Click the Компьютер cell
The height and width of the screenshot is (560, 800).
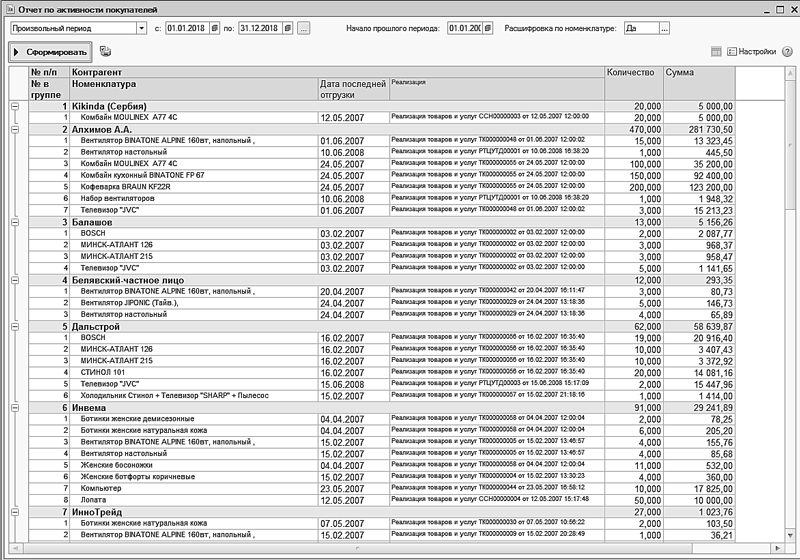tap(194, 489)
